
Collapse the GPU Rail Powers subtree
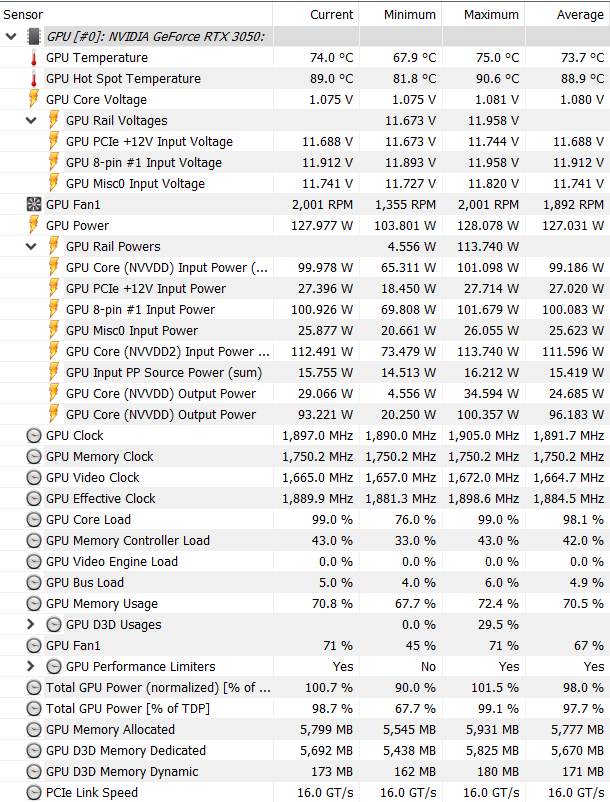pyautogui.click(x=31, y=247)
